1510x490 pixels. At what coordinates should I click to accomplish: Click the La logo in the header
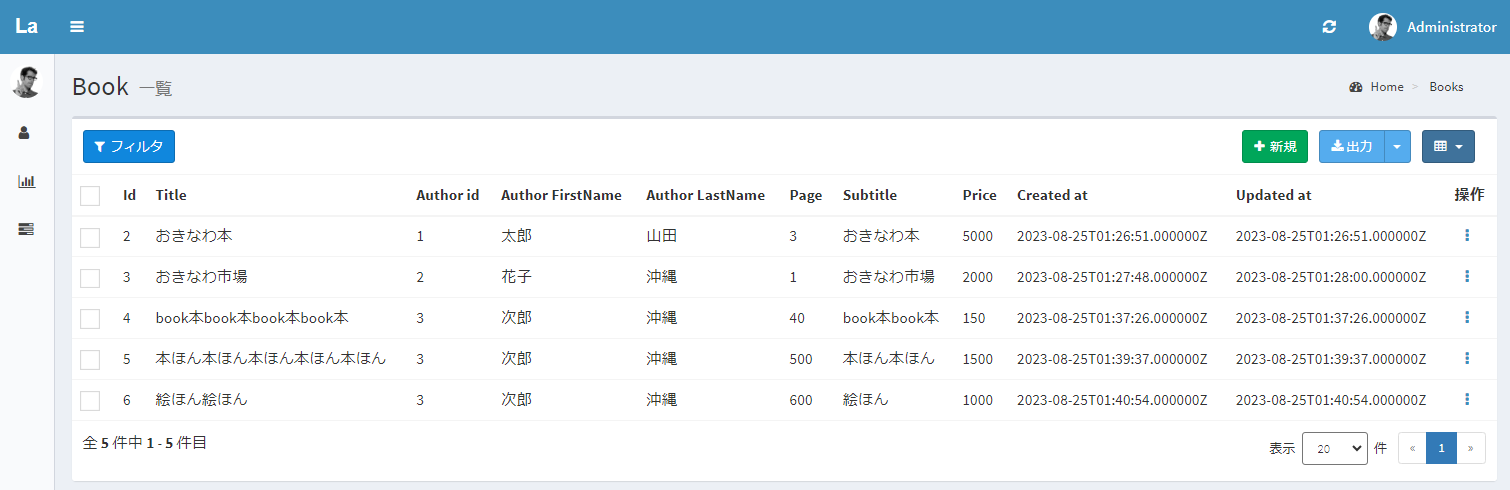point(27,27)
